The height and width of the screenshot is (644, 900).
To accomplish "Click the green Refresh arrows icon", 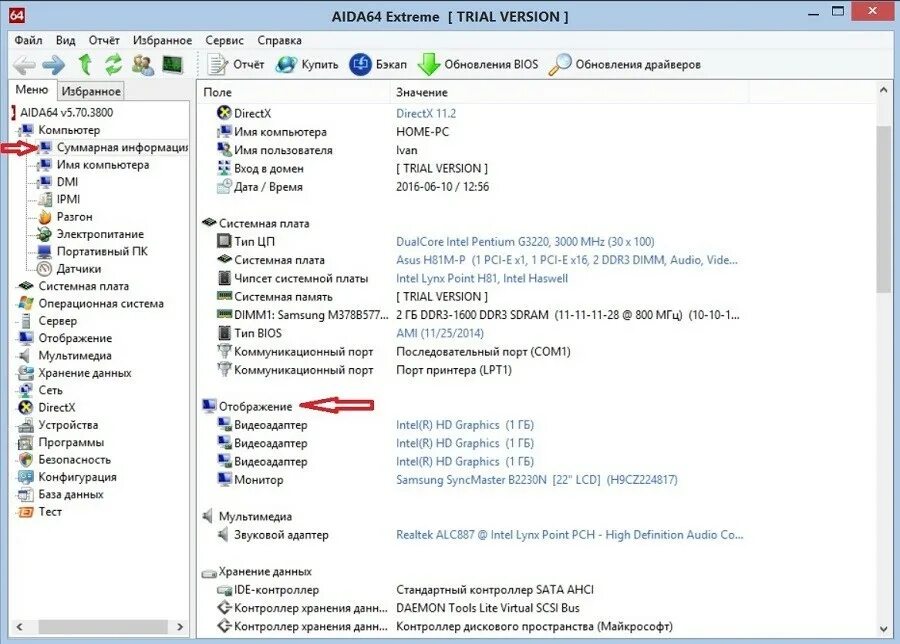I will tap(113, 64).
